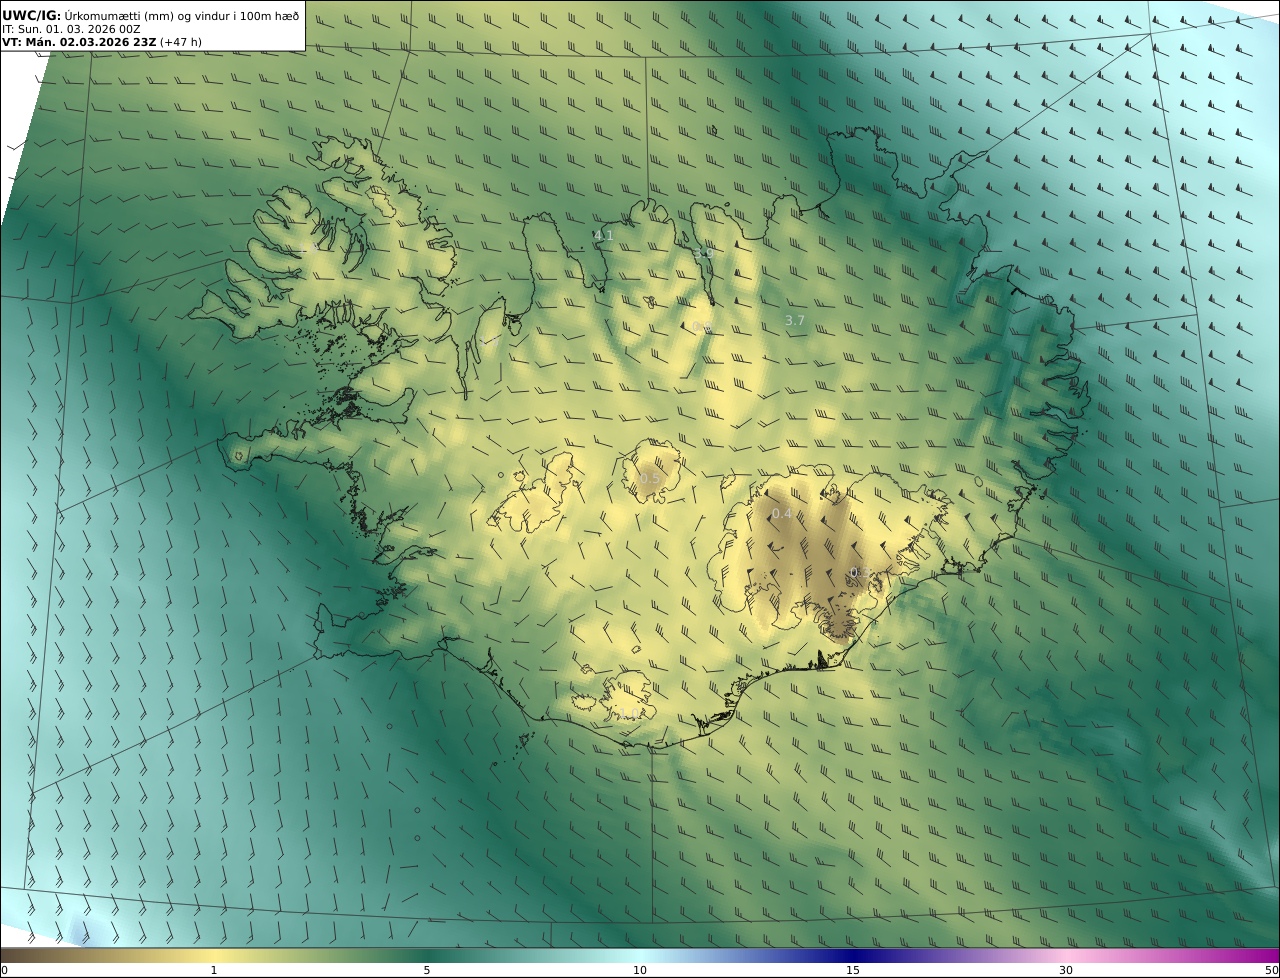Click the '3.7' value label on the map

pyautogui.click(x=794, y=320)
